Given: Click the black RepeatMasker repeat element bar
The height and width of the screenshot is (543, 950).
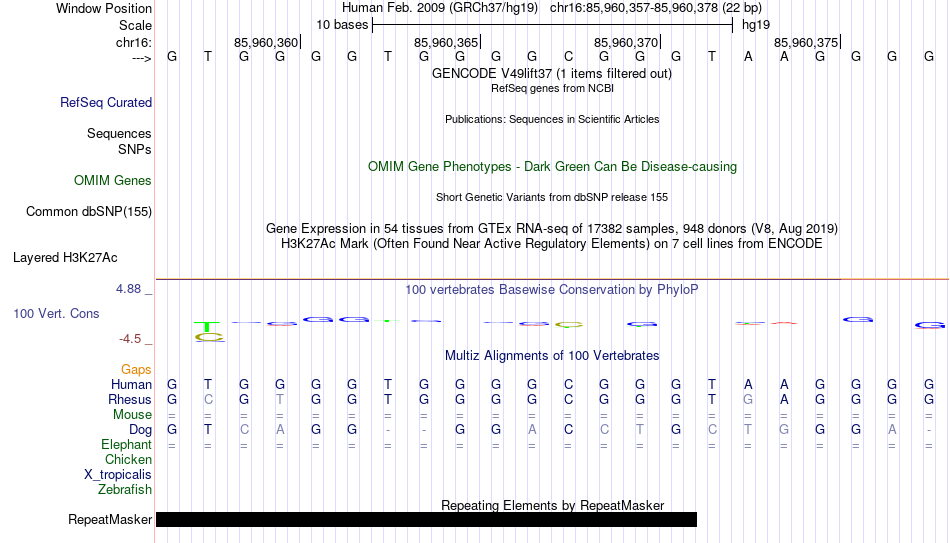Looking at the screenshot, I should coord(427,519).
